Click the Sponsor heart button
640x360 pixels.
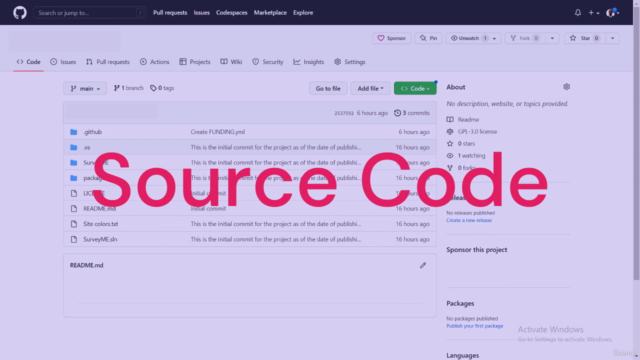pos(391,38)
